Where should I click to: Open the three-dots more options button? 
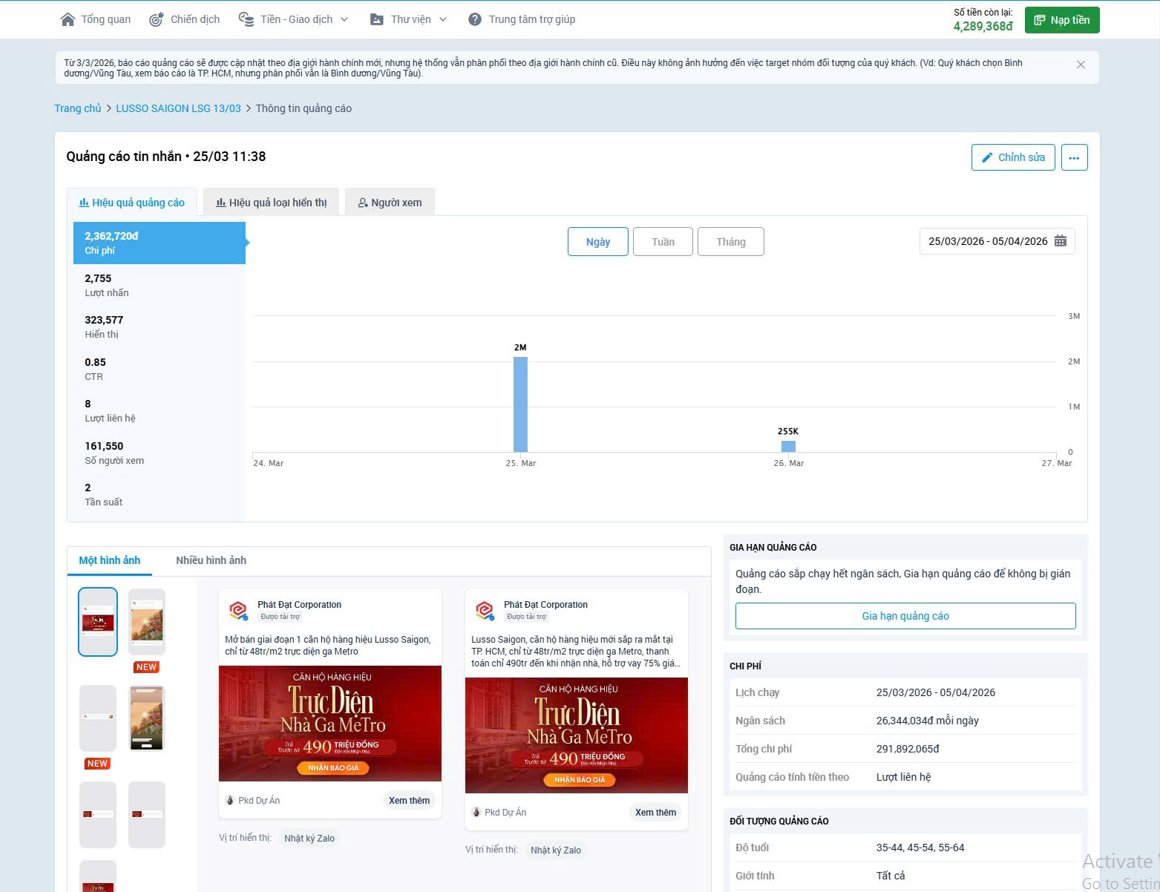click(1074, 158)
